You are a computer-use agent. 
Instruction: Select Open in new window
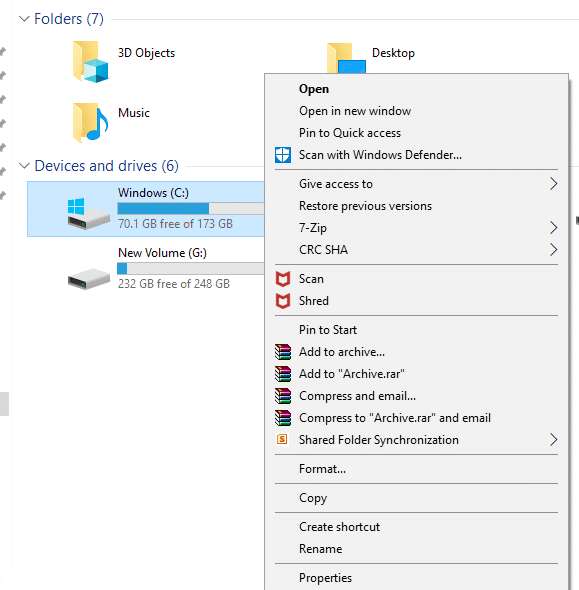416,111
